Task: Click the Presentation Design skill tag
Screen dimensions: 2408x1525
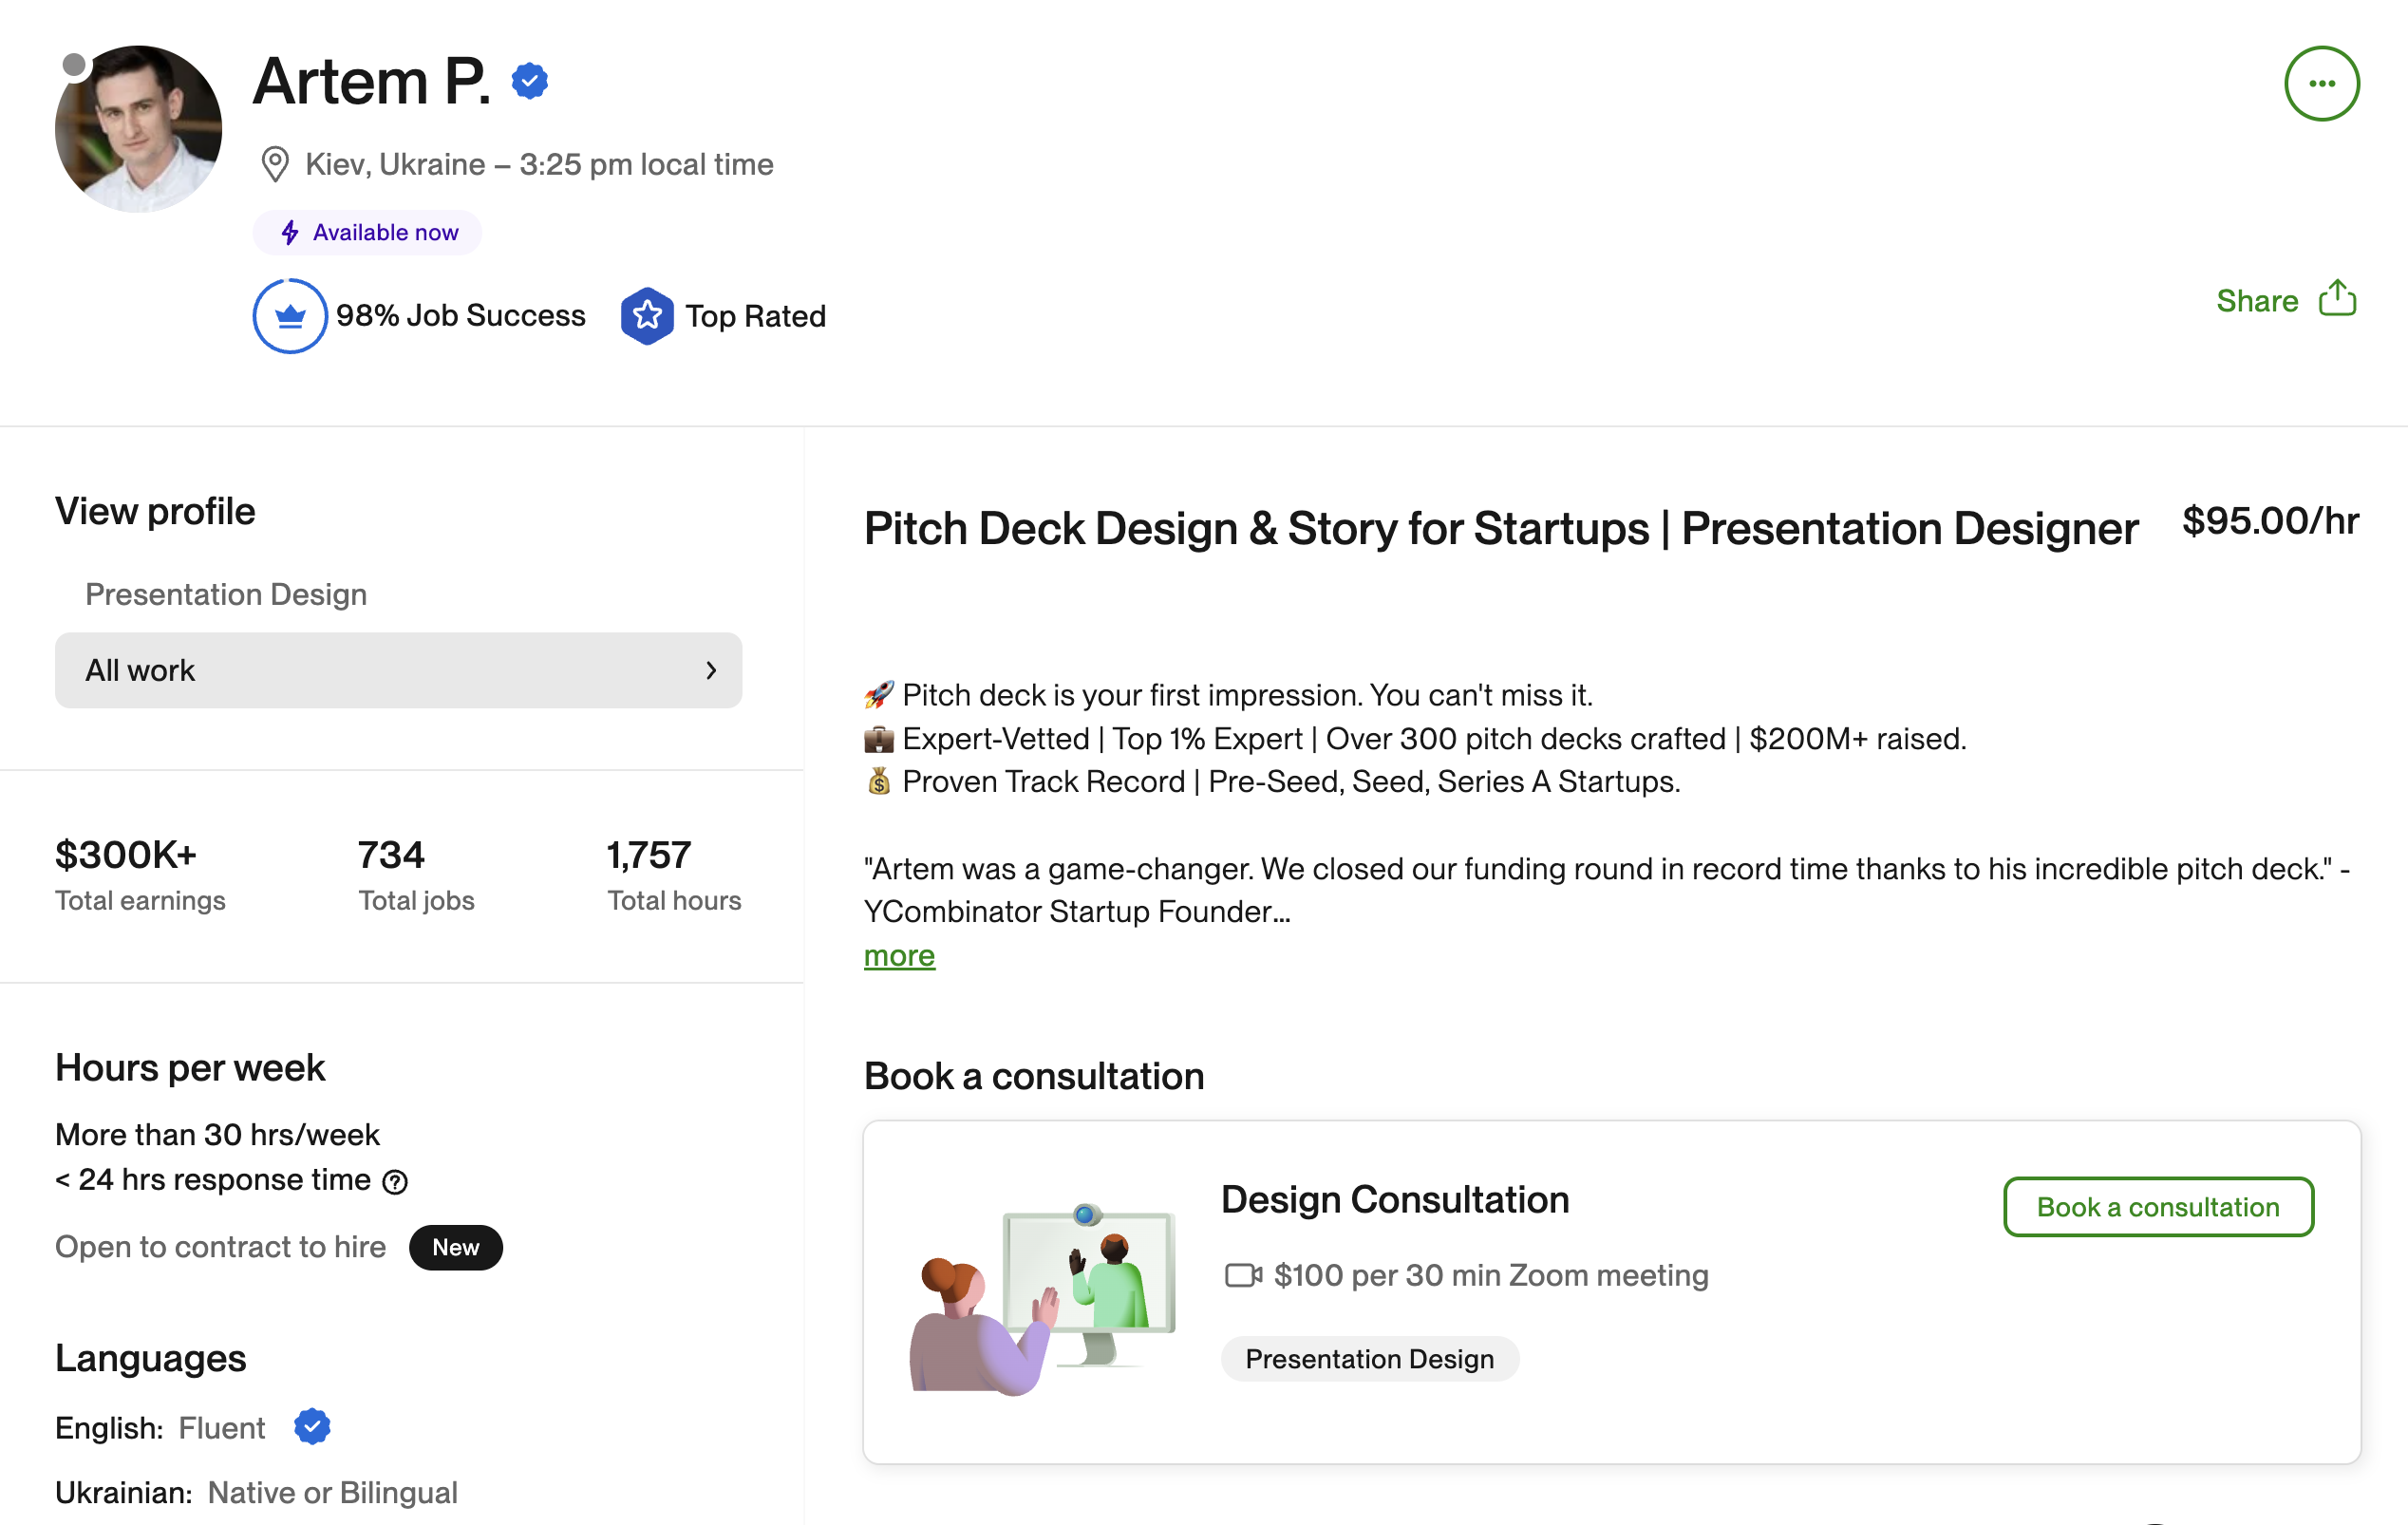Action: (x=1369, y=1359)
